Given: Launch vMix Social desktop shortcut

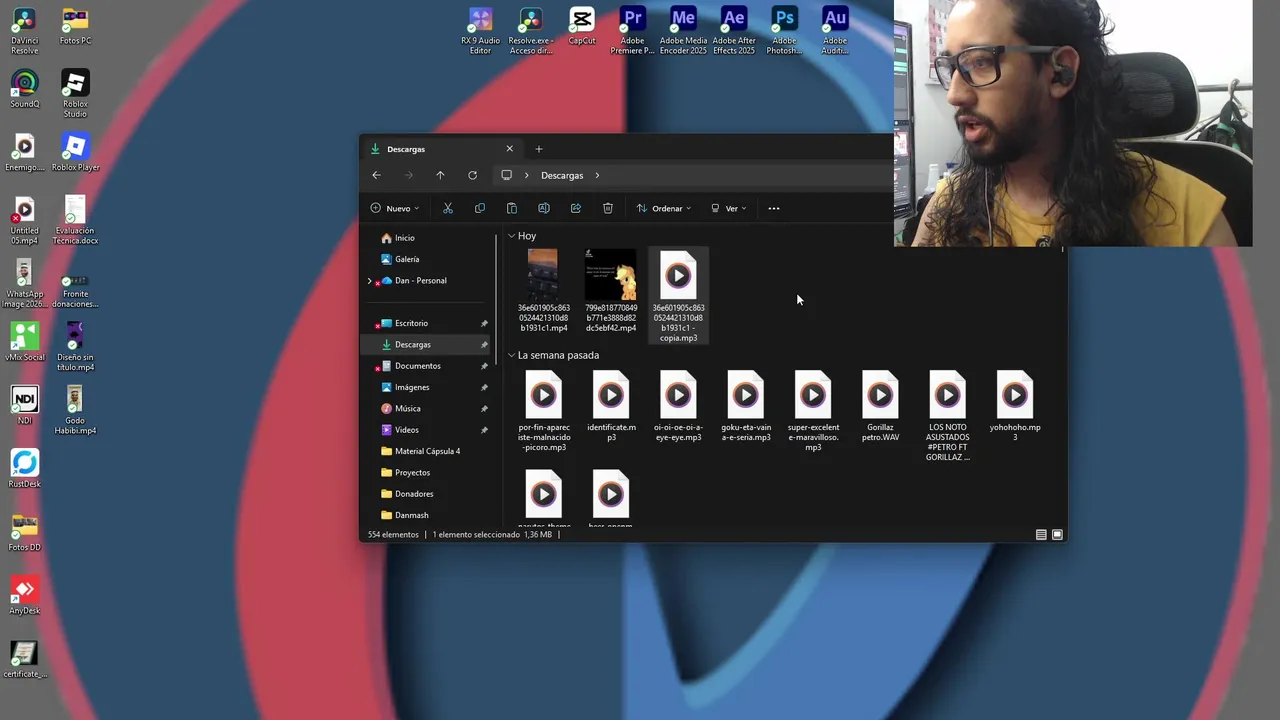Looking at the screenshot, I should click(x=24, y=343).
